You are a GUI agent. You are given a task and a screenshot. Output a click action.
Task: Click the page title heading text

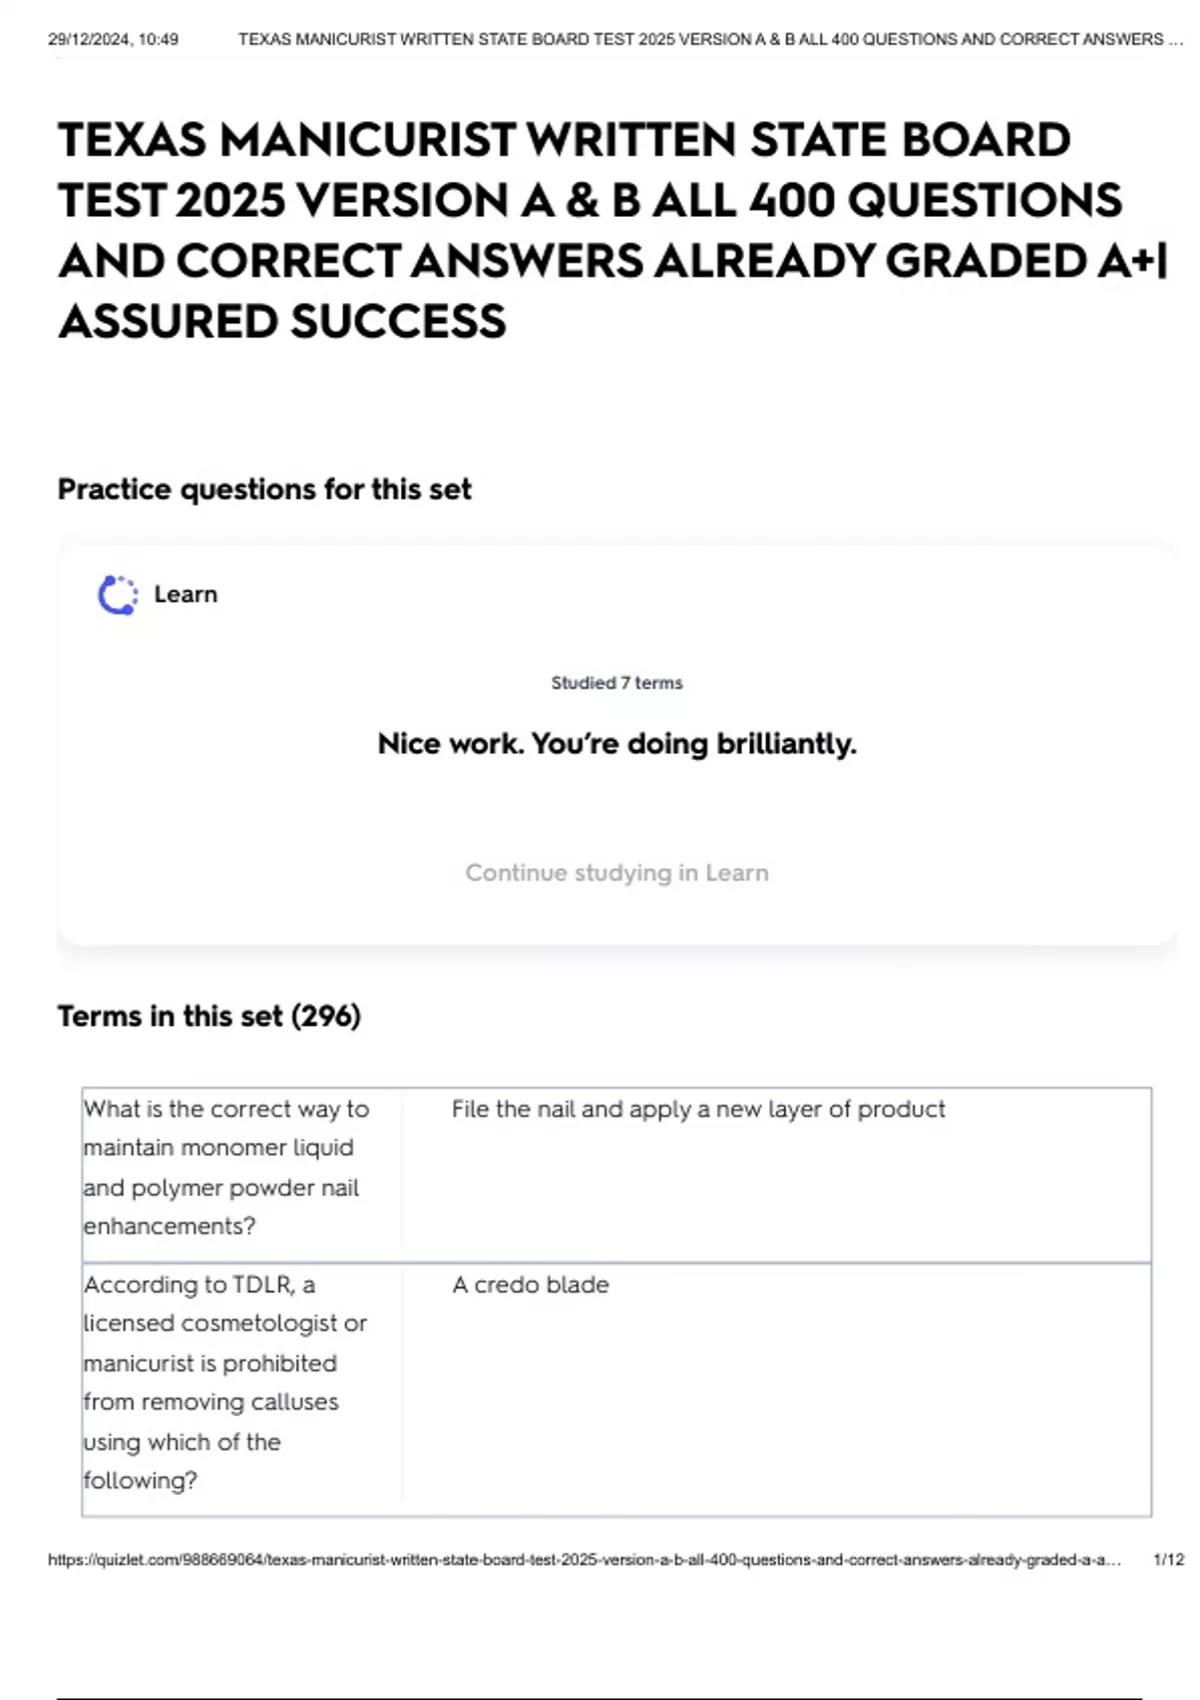coord(613,231)
